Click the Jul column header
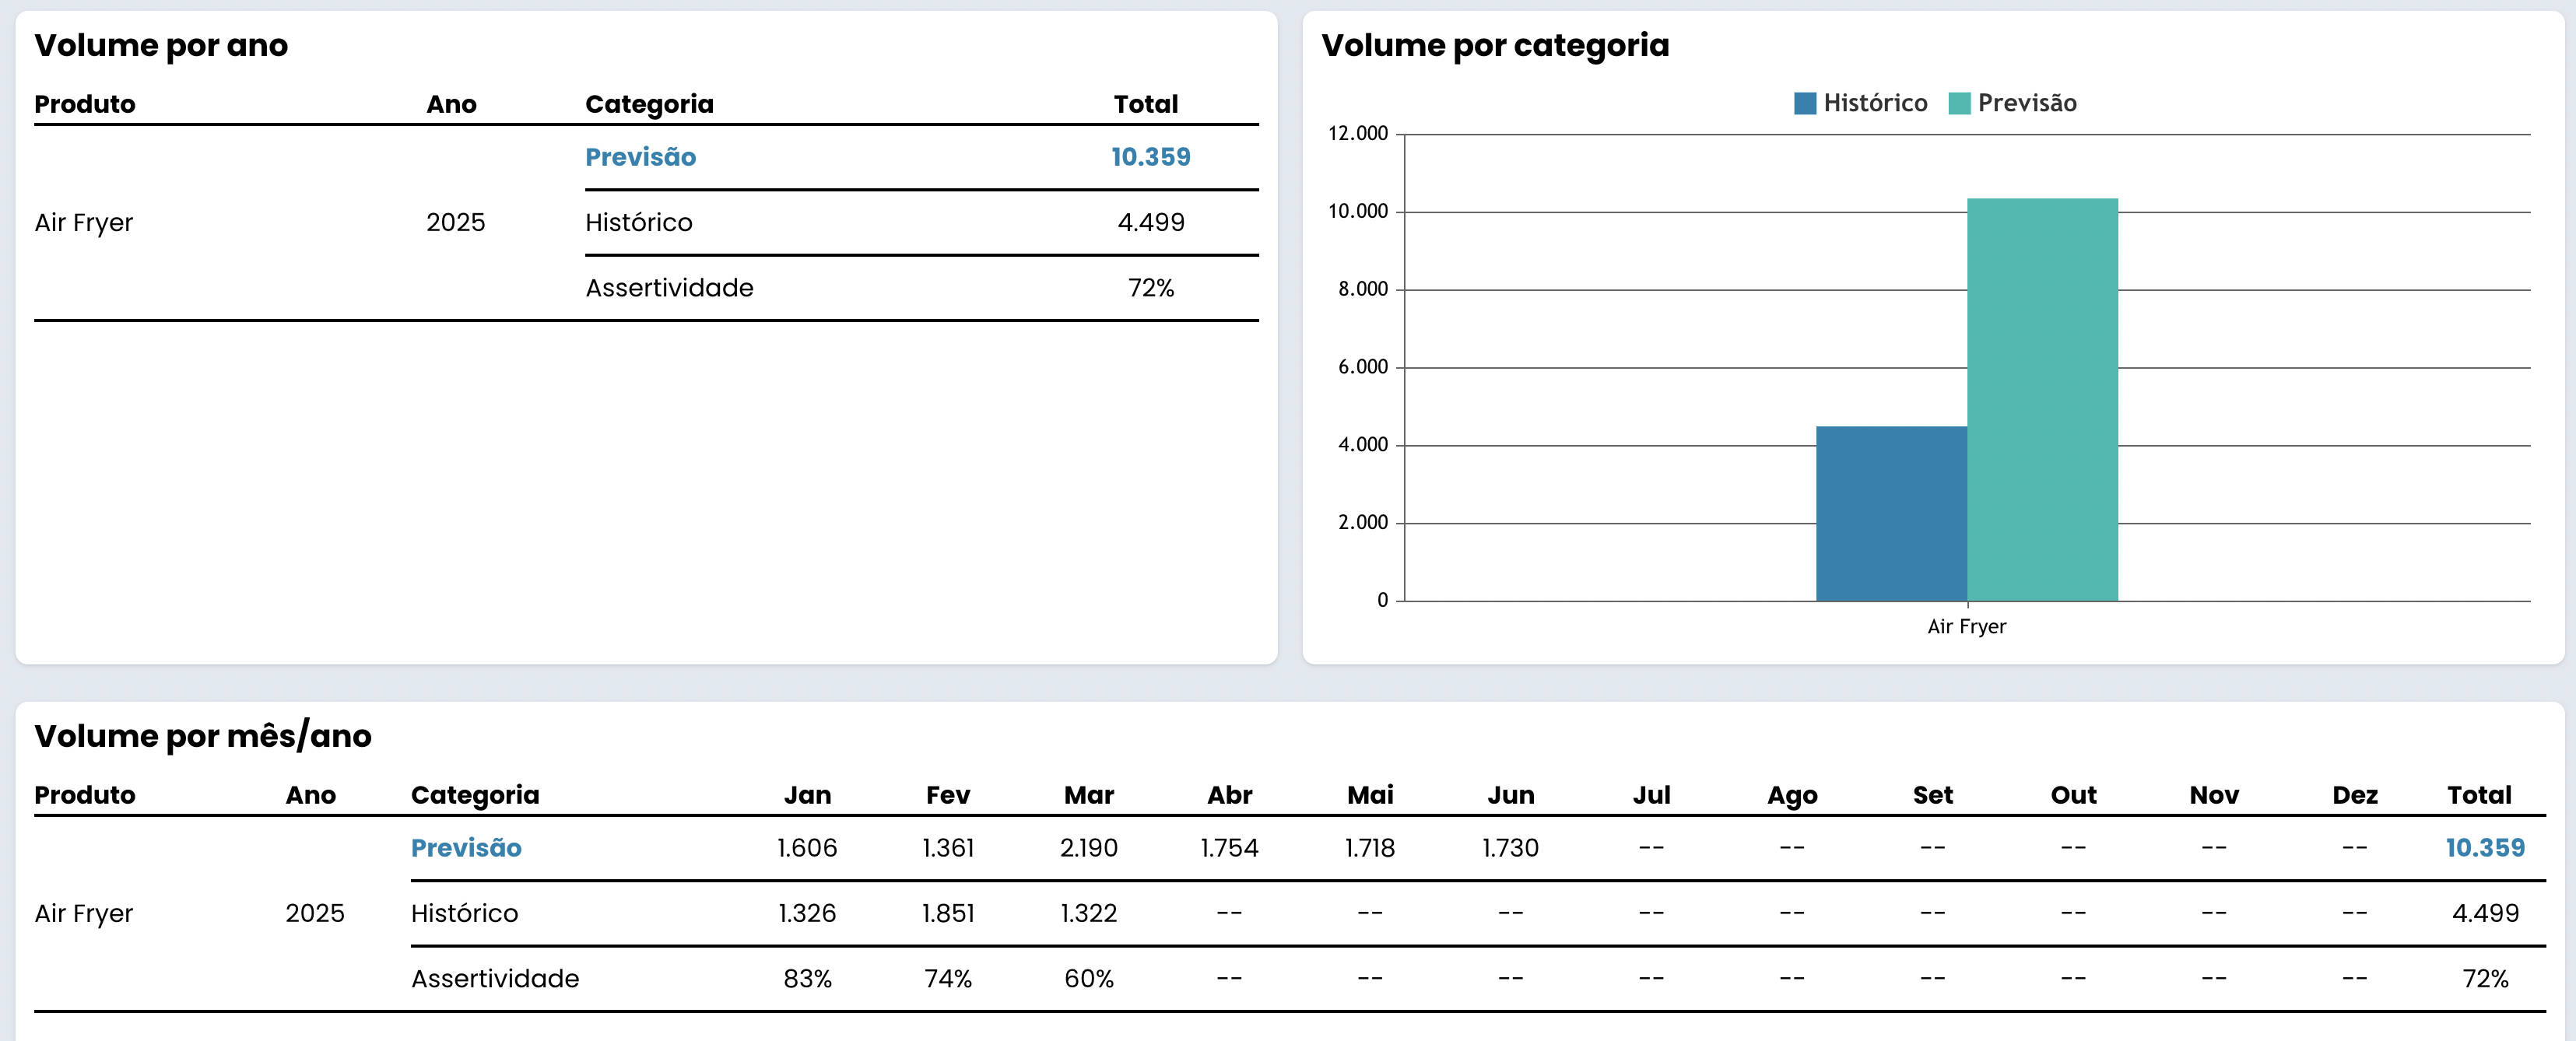This screenshot has height=1041, width=2576. [1652, 795]
